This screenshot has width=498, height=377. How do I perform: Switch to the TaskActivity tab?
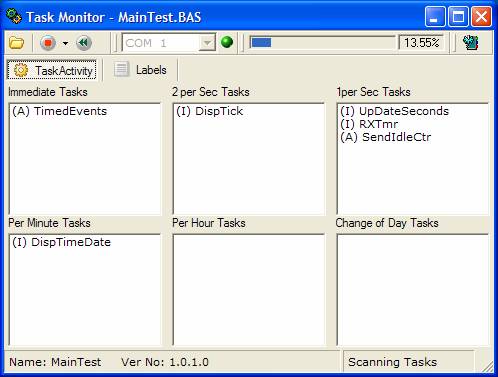52,70
